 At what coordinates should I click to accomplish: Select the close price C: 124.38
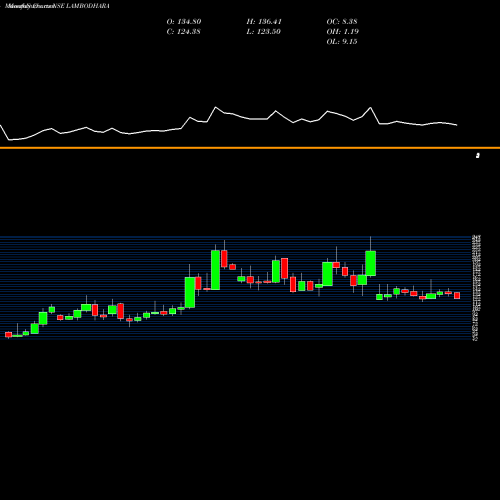pyautogui.click(x=183, y=32)
